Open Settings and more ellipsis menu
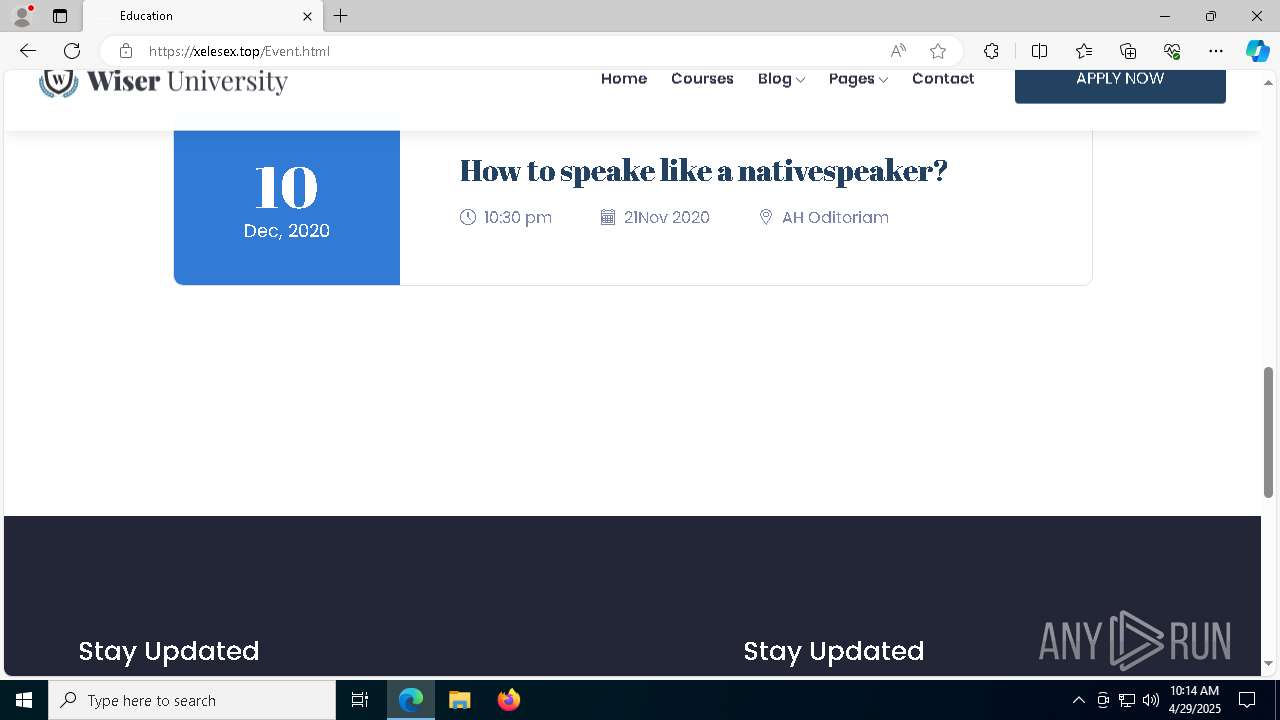Image resolution: width=1280 pixels, height=720 pixels. coord(1216,51)
